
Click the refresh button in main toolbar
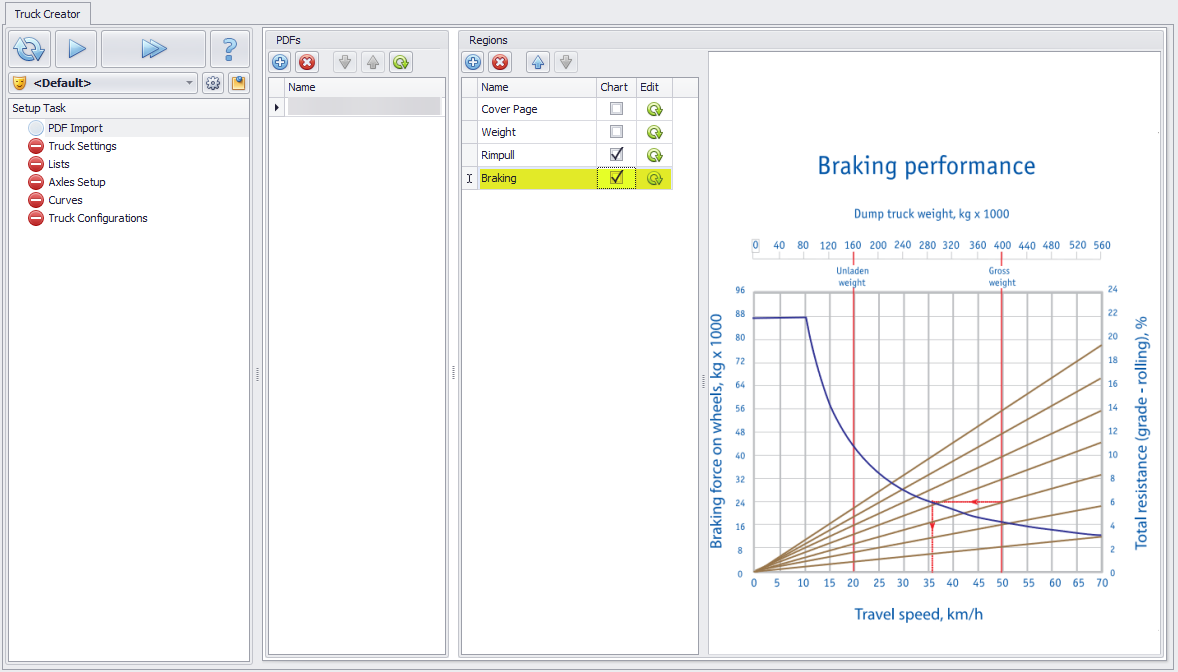click(x=30, y=48)
